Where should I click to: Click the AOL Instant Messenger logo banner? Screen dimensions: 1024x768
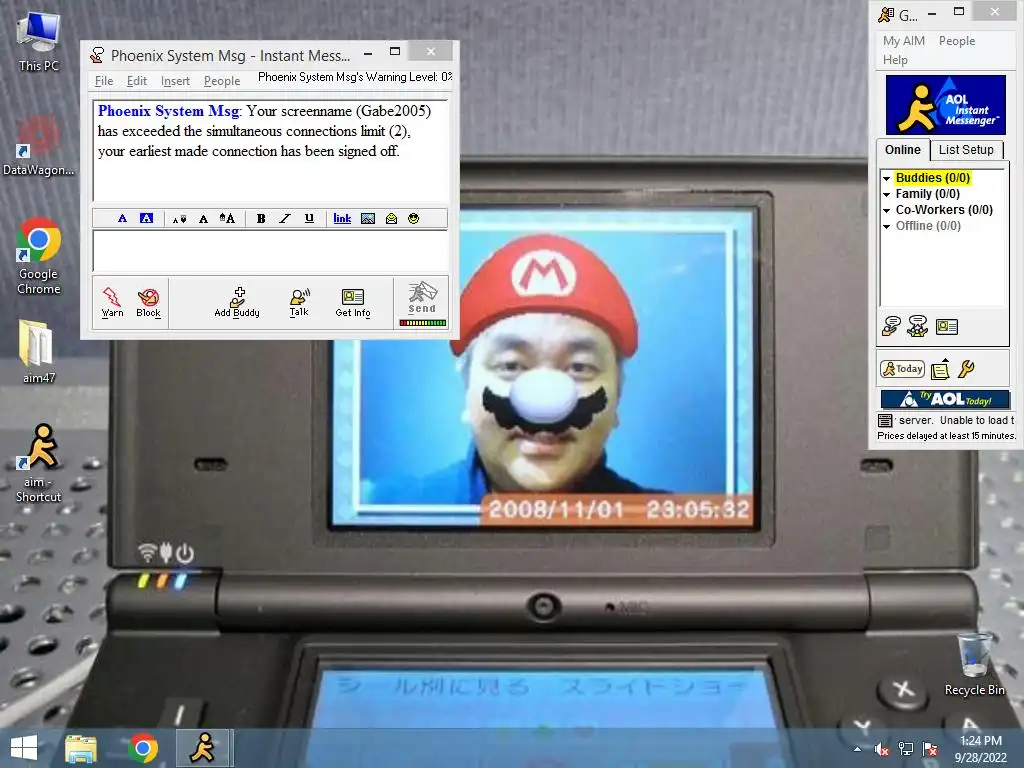(x=945, y=105)
